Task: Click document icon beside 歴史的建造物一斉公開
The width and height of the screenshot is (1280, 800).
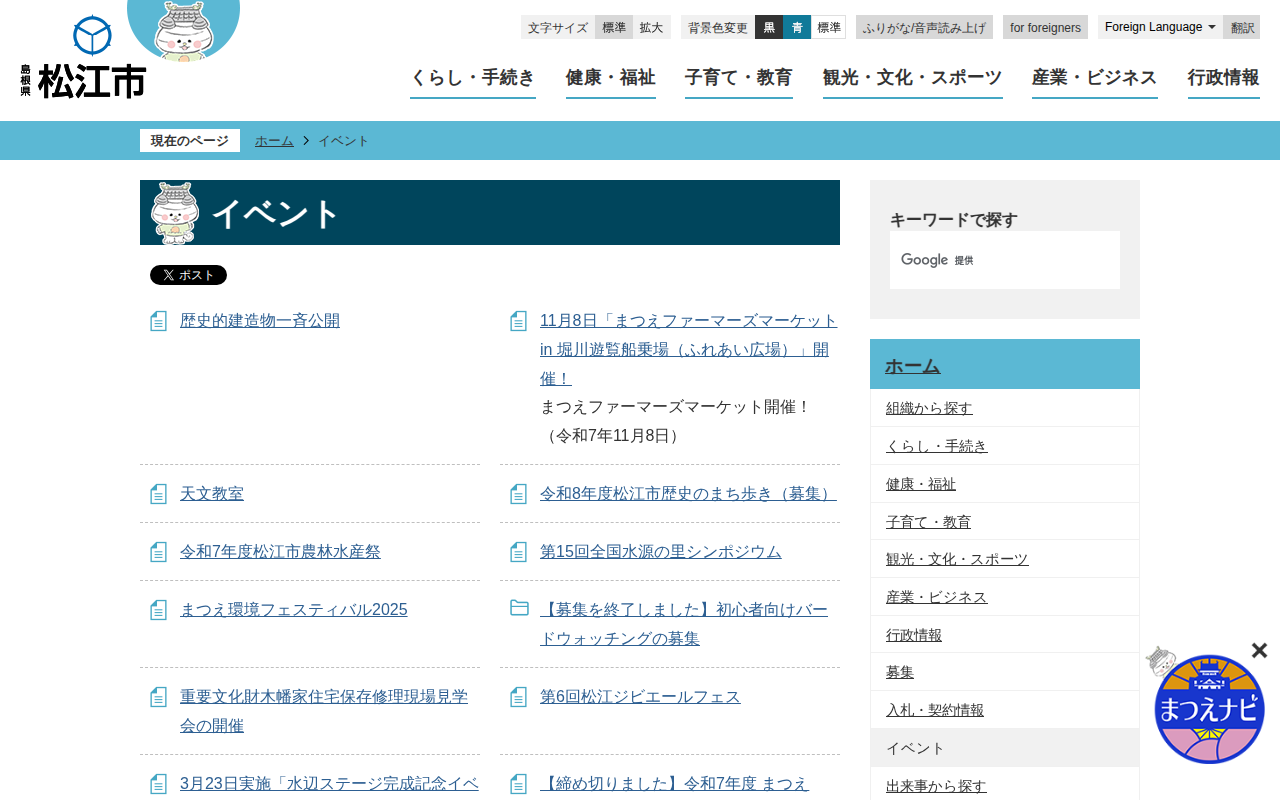Action: point(158,321)
